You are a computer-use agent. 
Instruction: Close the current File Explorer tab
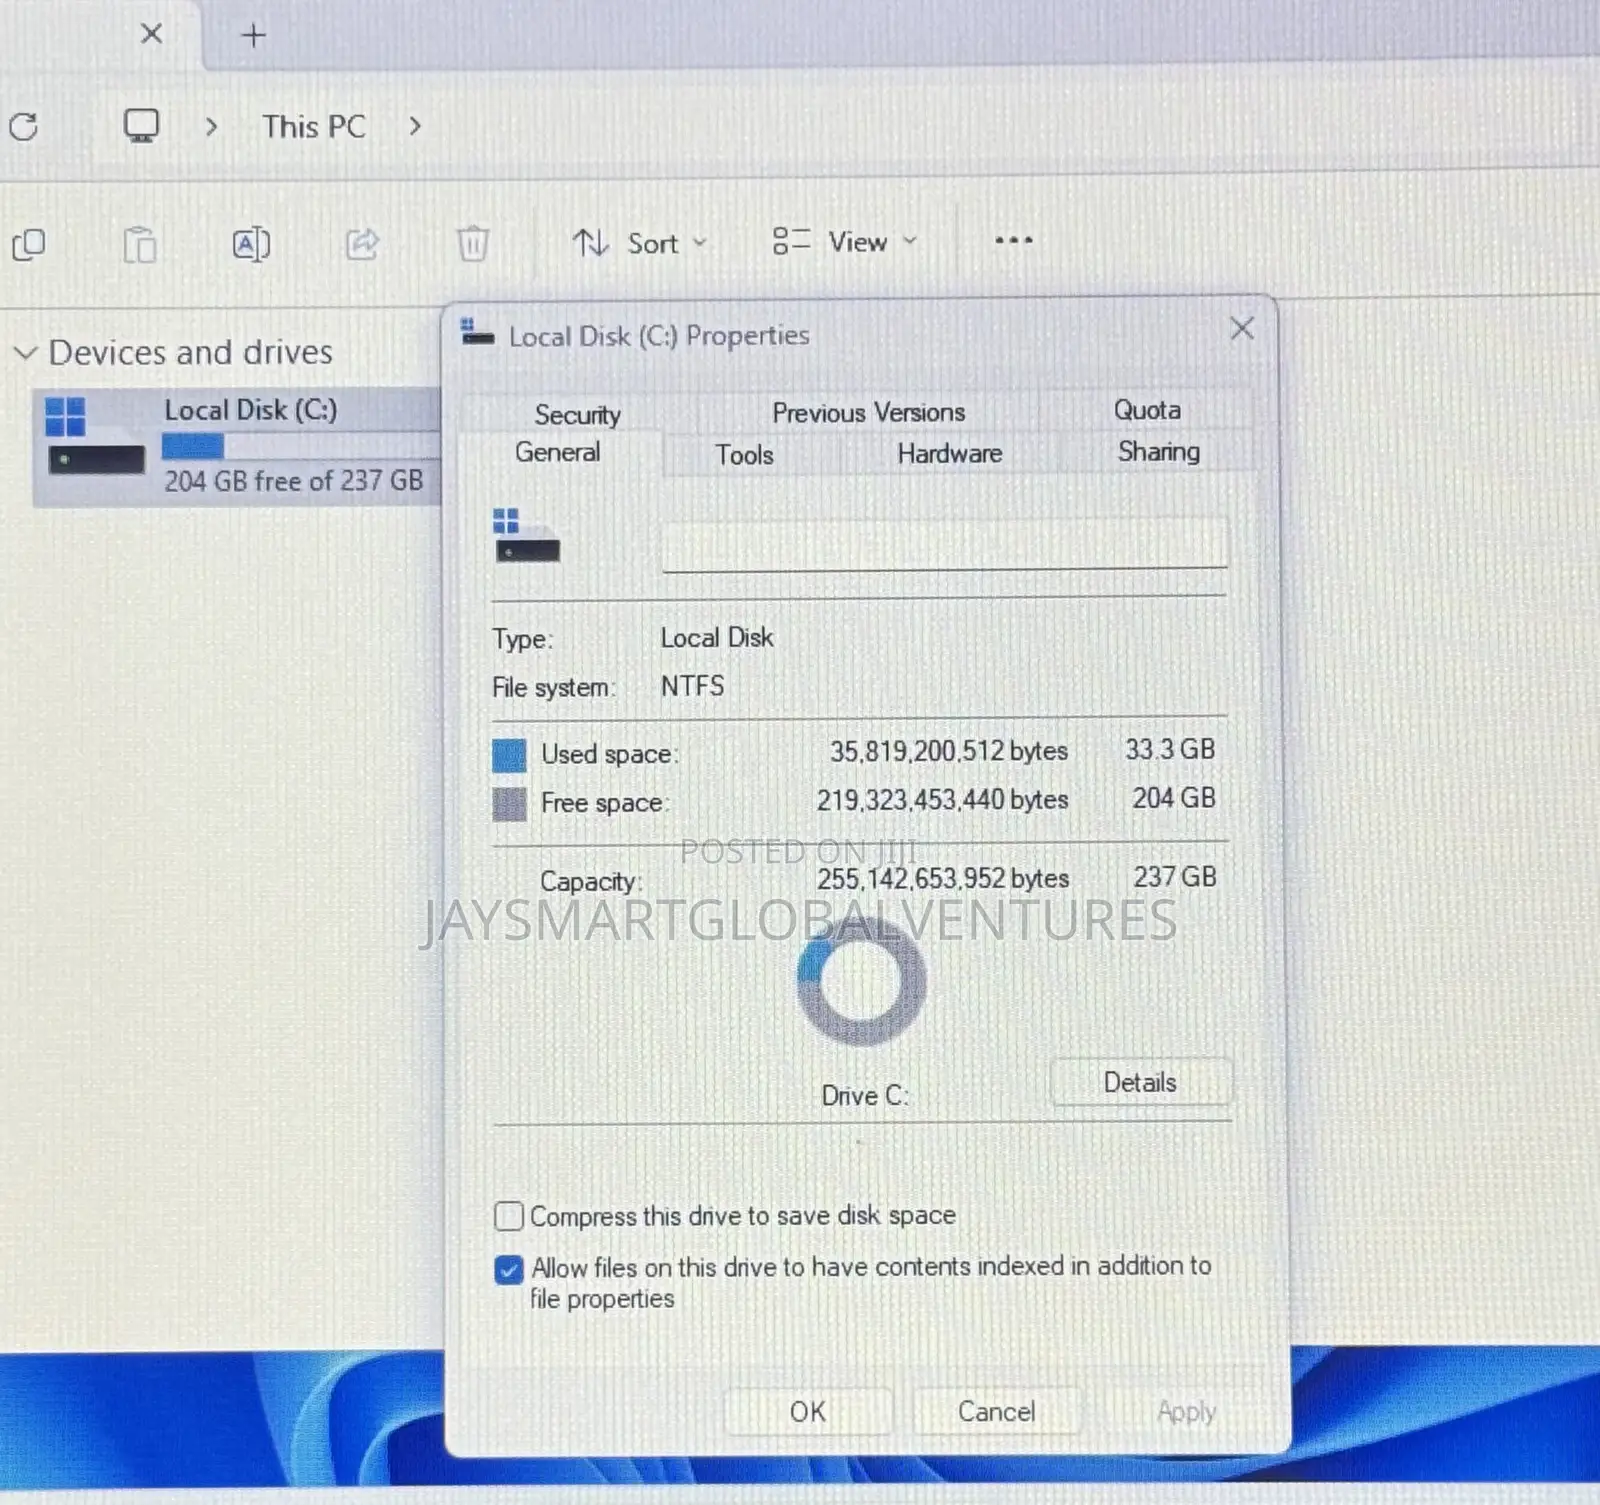(x=152, y=34)
